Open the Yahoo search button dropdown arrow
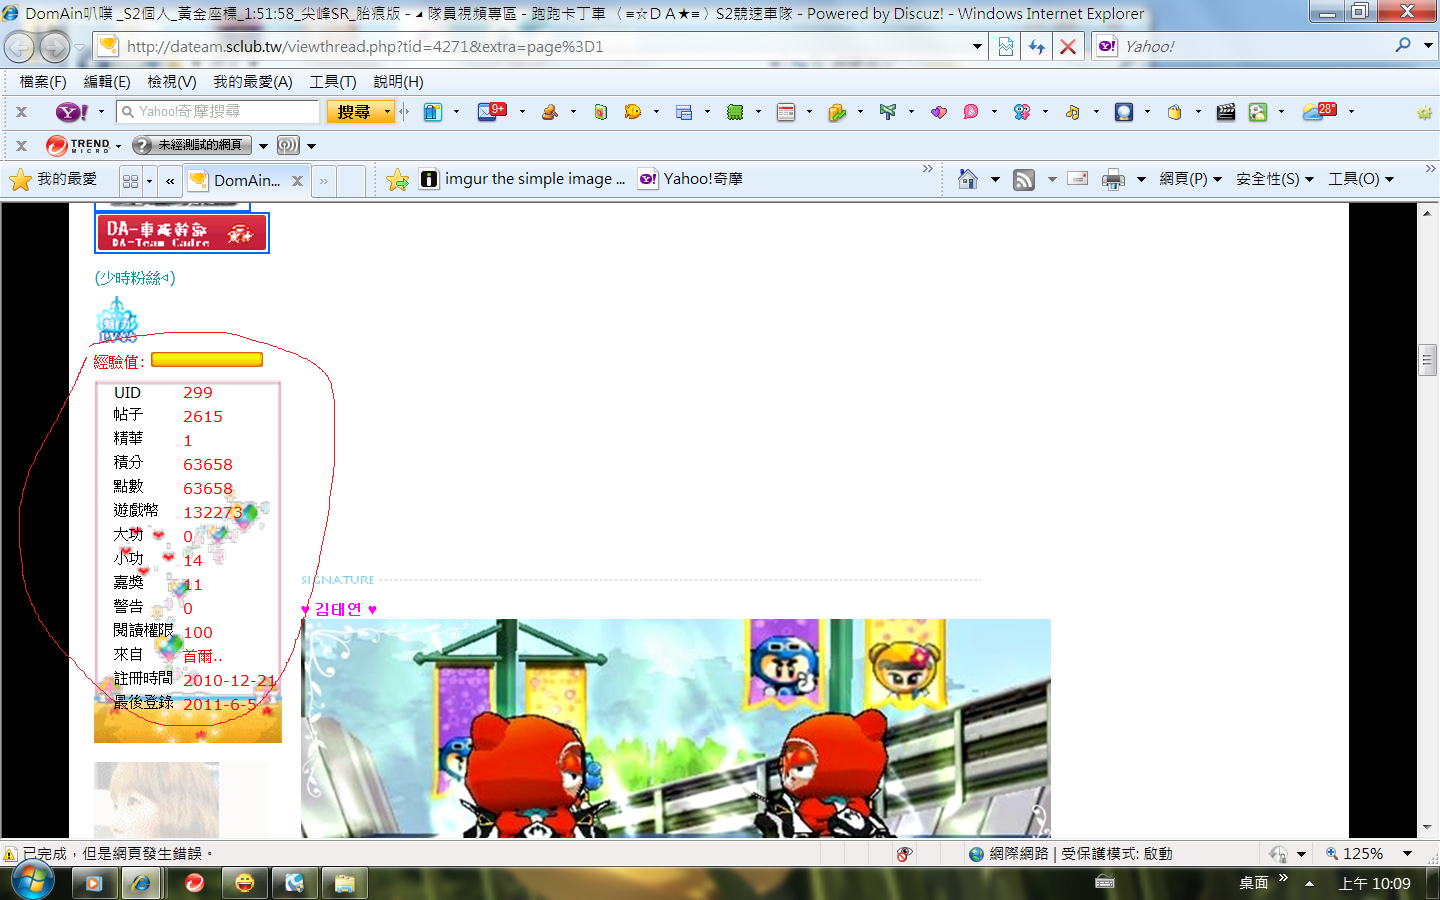Image resolution: width=1440 pixels, height=900 pixels. (x=387, y=112)
